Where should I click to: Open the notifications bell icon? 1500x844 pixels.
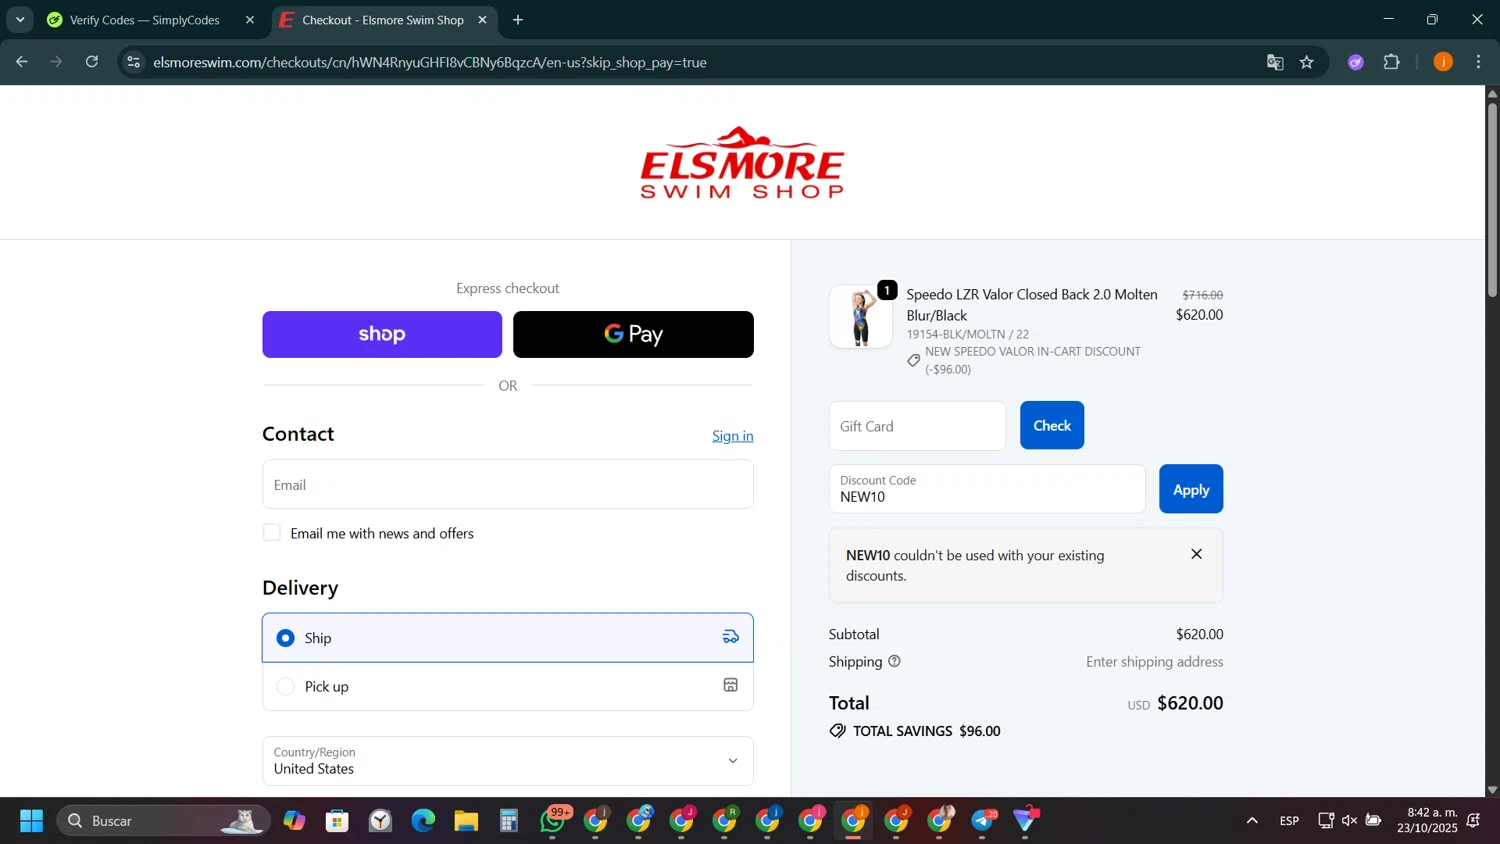click(1473, 821)
